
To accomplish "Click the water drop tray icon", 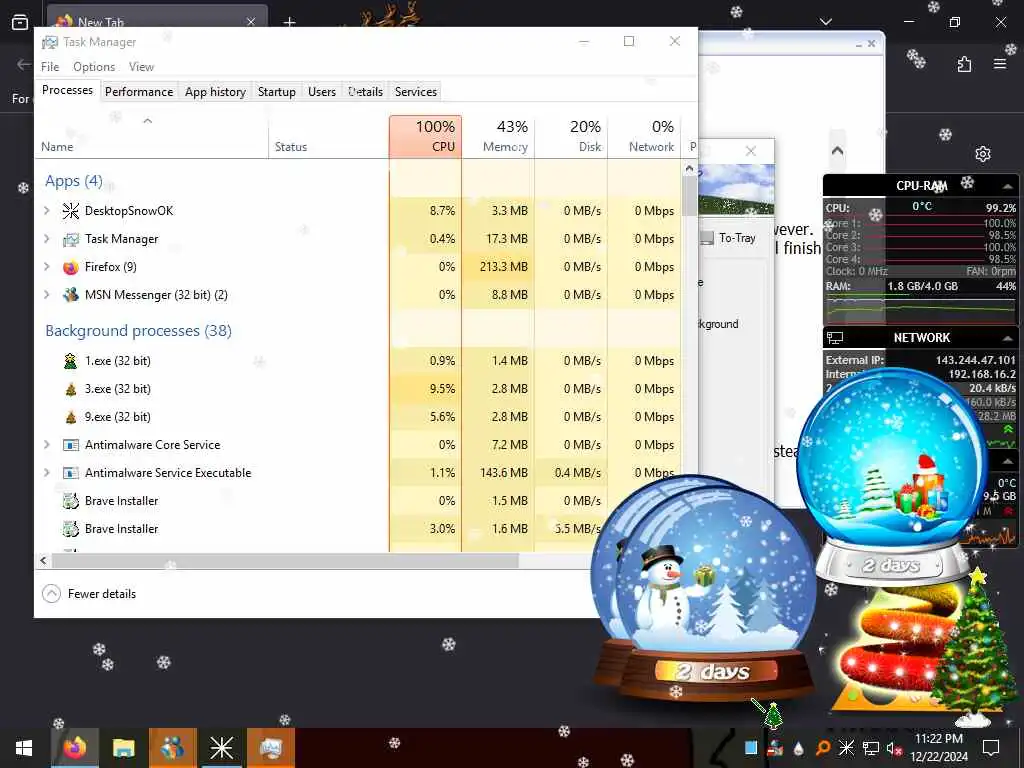I will [x=799, y=748].
